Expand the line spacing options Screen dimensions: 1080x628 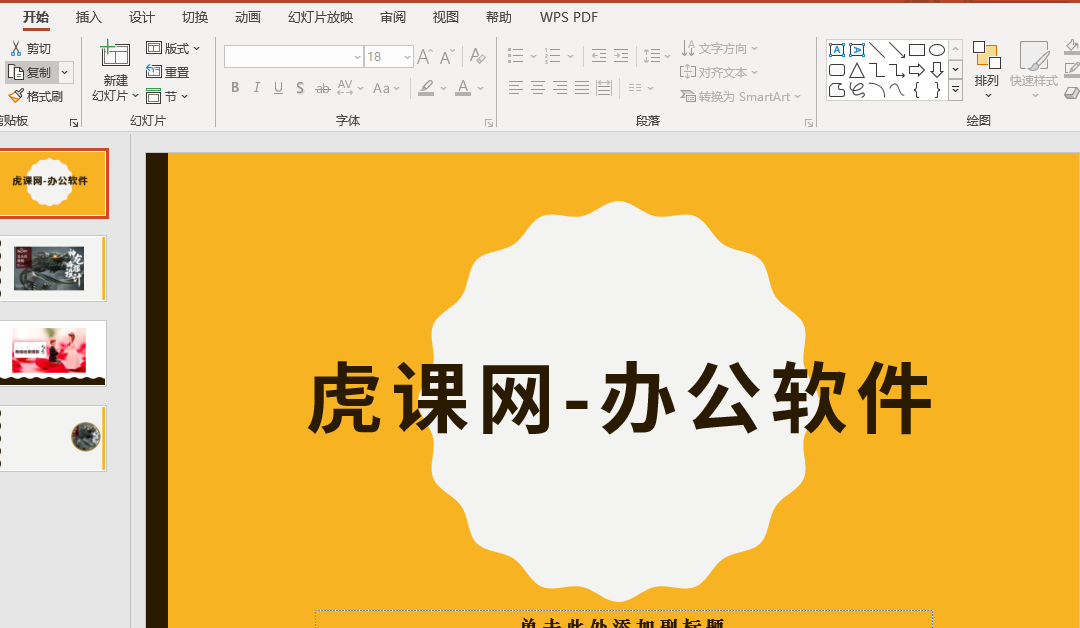point(668,55)
